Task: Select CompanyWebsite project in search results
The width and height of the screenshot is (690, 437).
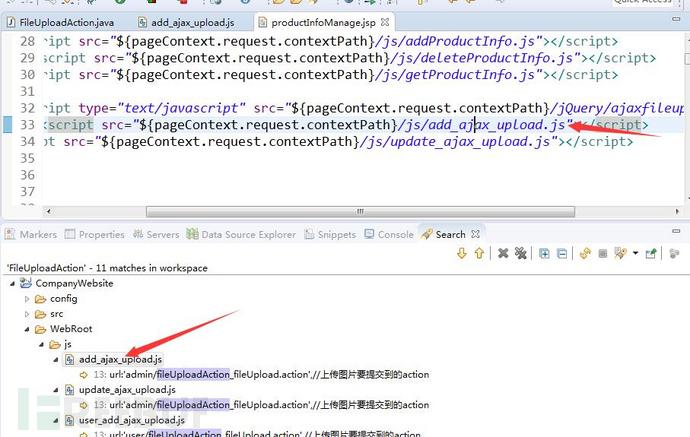Action: (x=74, y=283)
